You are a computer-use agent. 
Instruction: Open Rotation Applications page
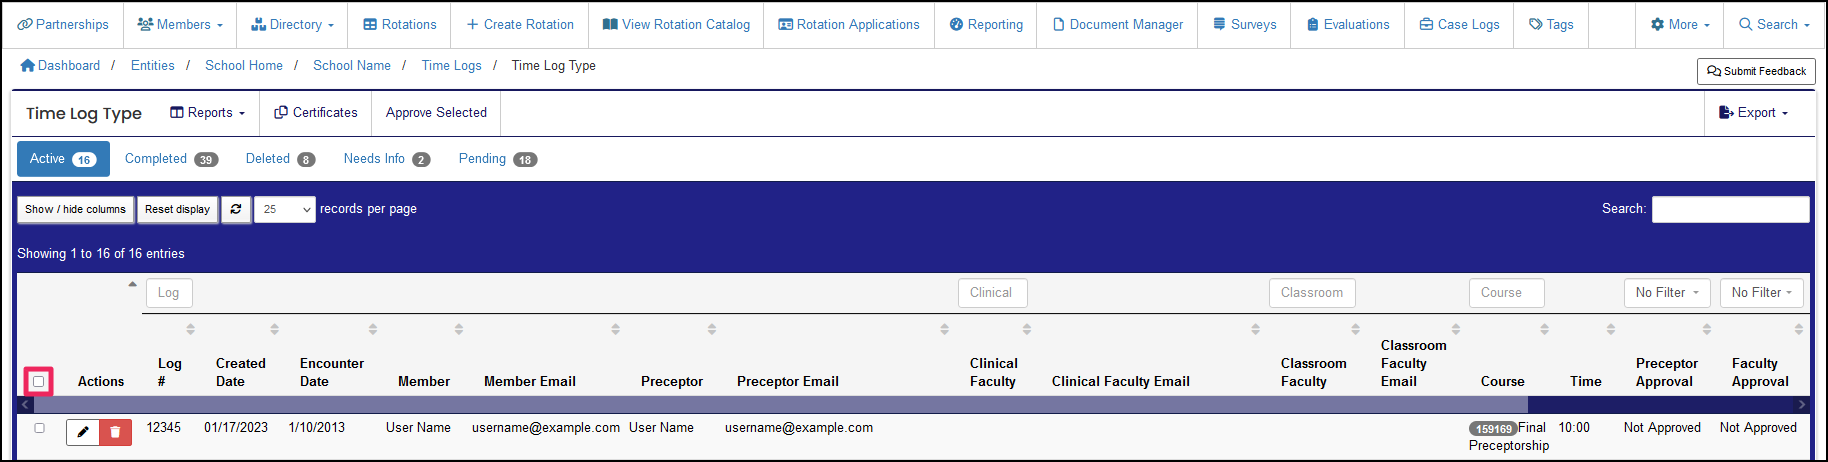[x=849, y=24]
